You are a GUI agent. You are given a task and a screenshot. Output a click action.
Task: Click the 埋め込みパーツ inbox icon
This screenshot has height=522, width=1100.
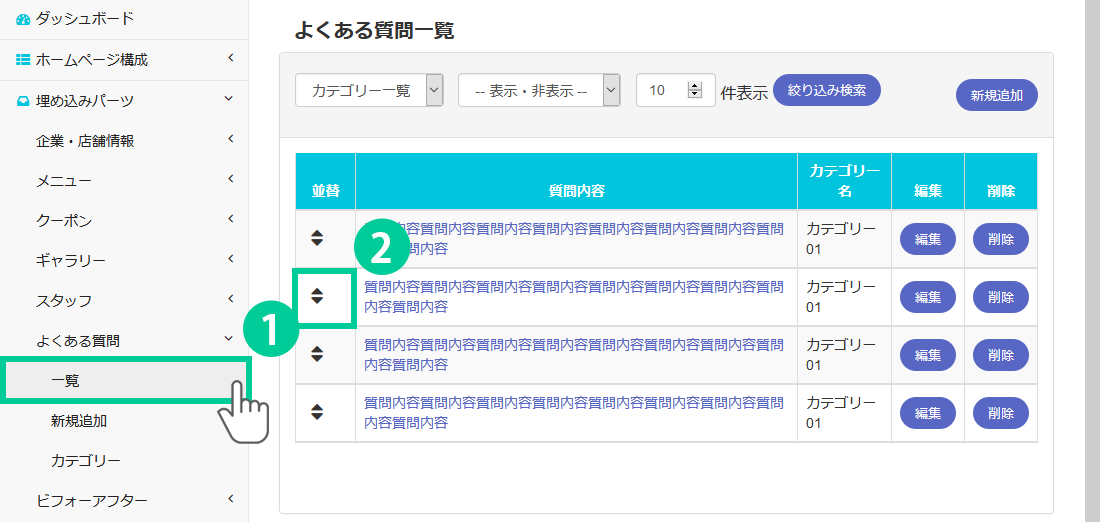[x=23, y=100]
